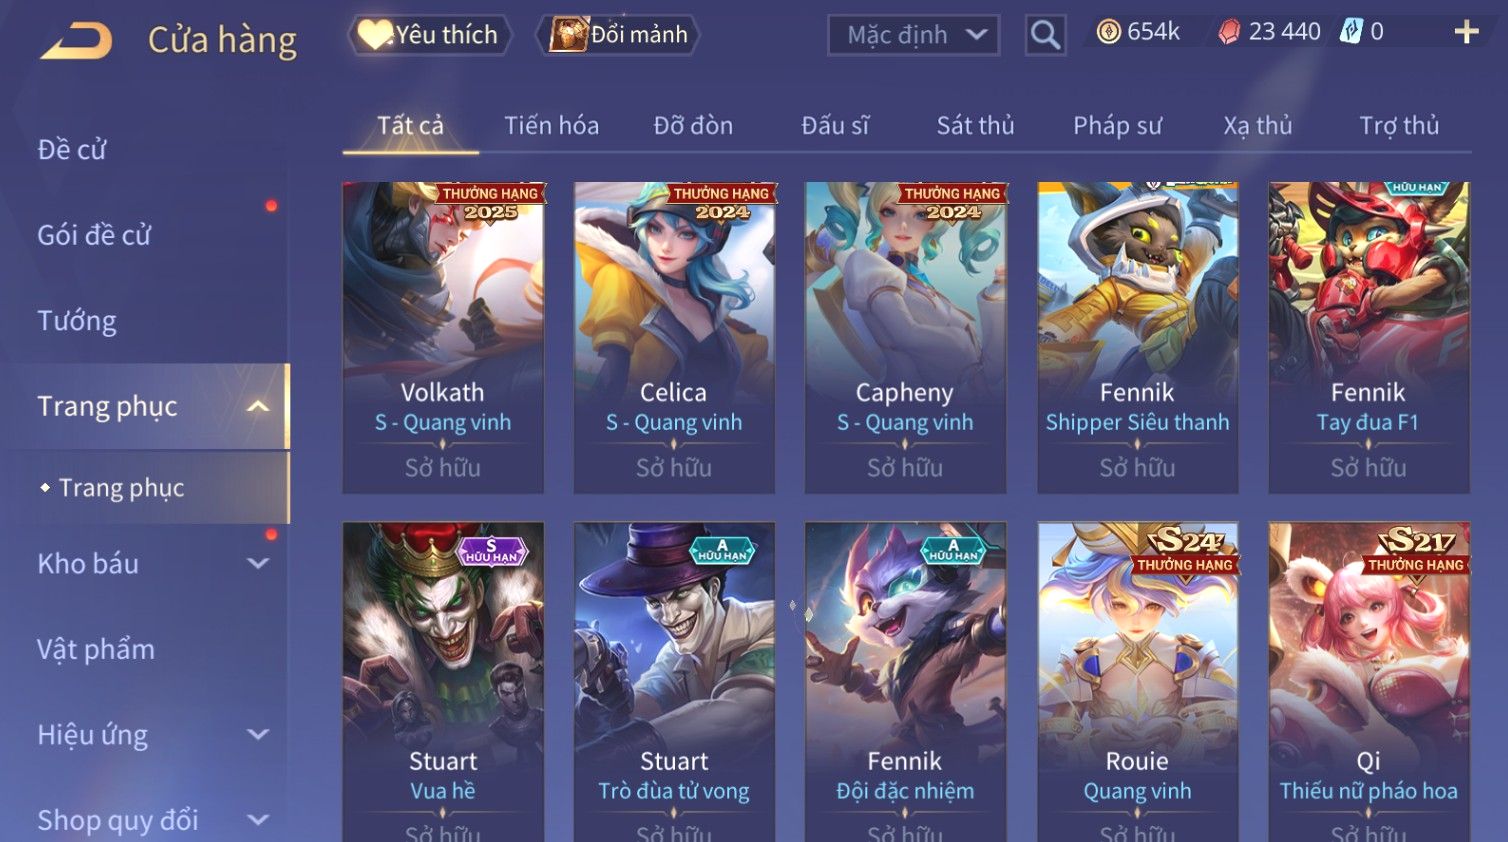1508x842 pixels.
Task: Open Tướng in the sidebar
Action: tap(77, 321)
